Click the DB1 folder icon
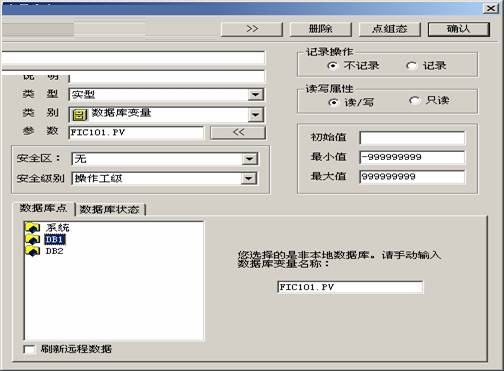This screenshot has width=504, height=371. pos(33,239)
